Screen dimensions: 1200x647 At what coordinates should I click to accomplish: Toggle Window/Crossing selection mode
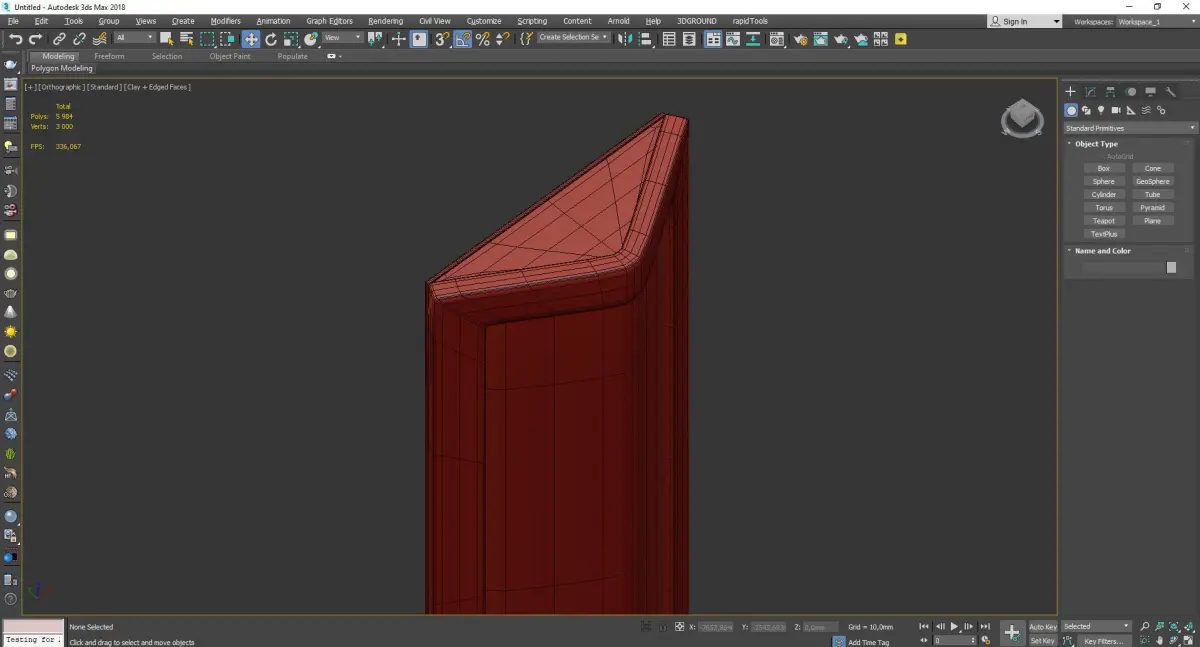tap(227, 39)
